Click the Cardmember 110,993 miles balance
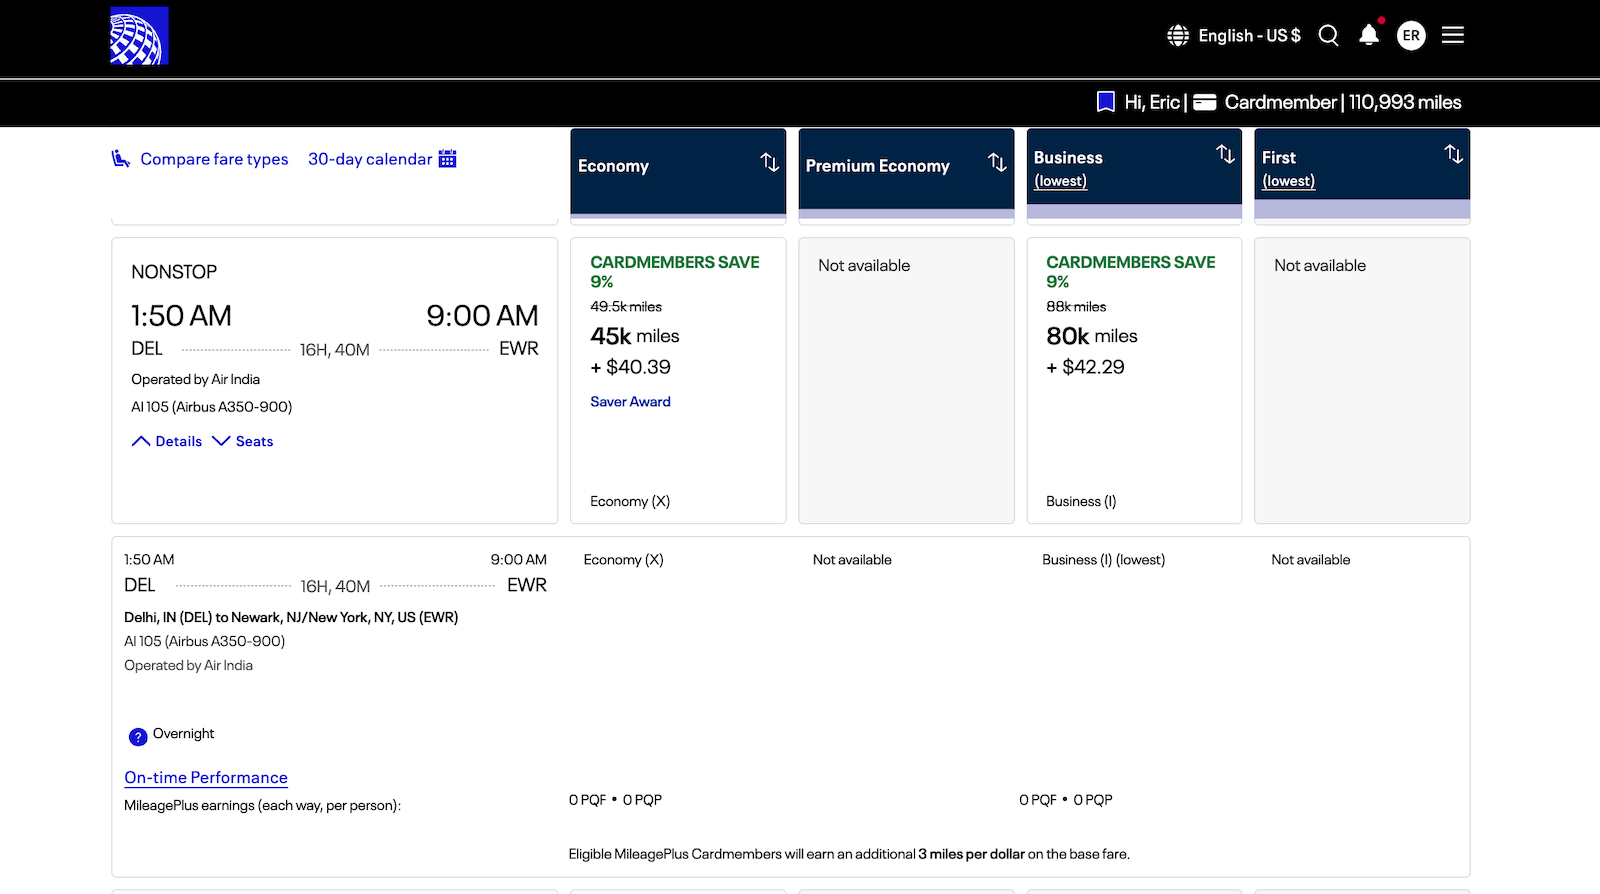 click(1343, 102)
